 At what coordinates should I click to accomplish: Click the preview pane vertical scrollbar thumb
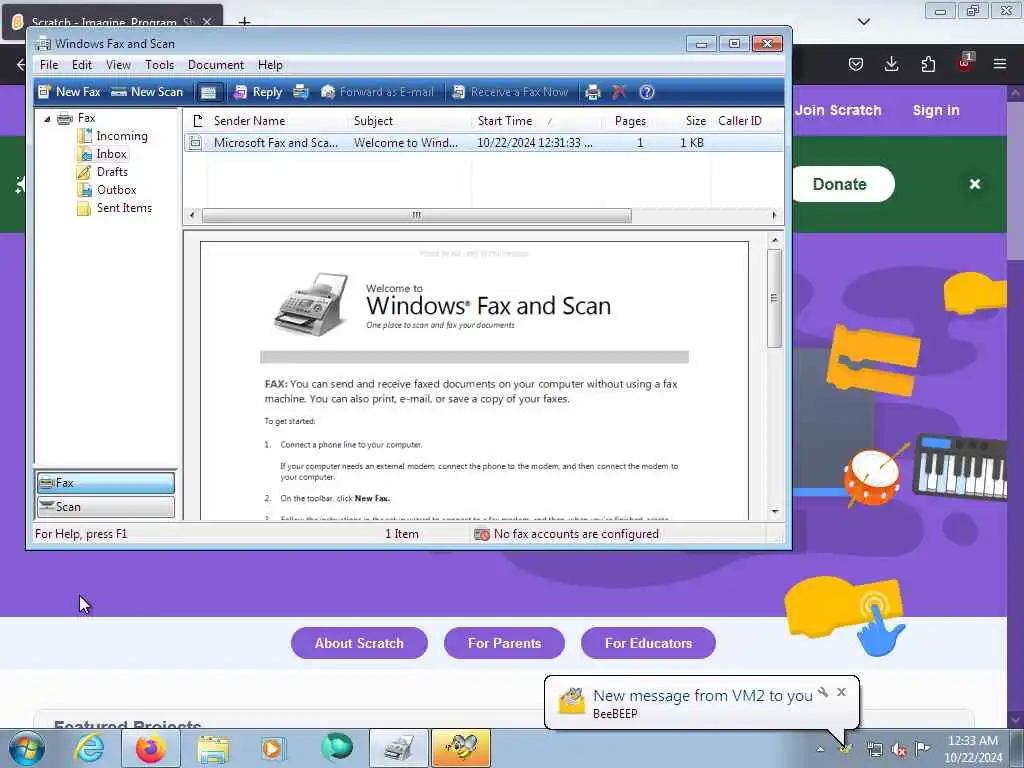[775, 298]
